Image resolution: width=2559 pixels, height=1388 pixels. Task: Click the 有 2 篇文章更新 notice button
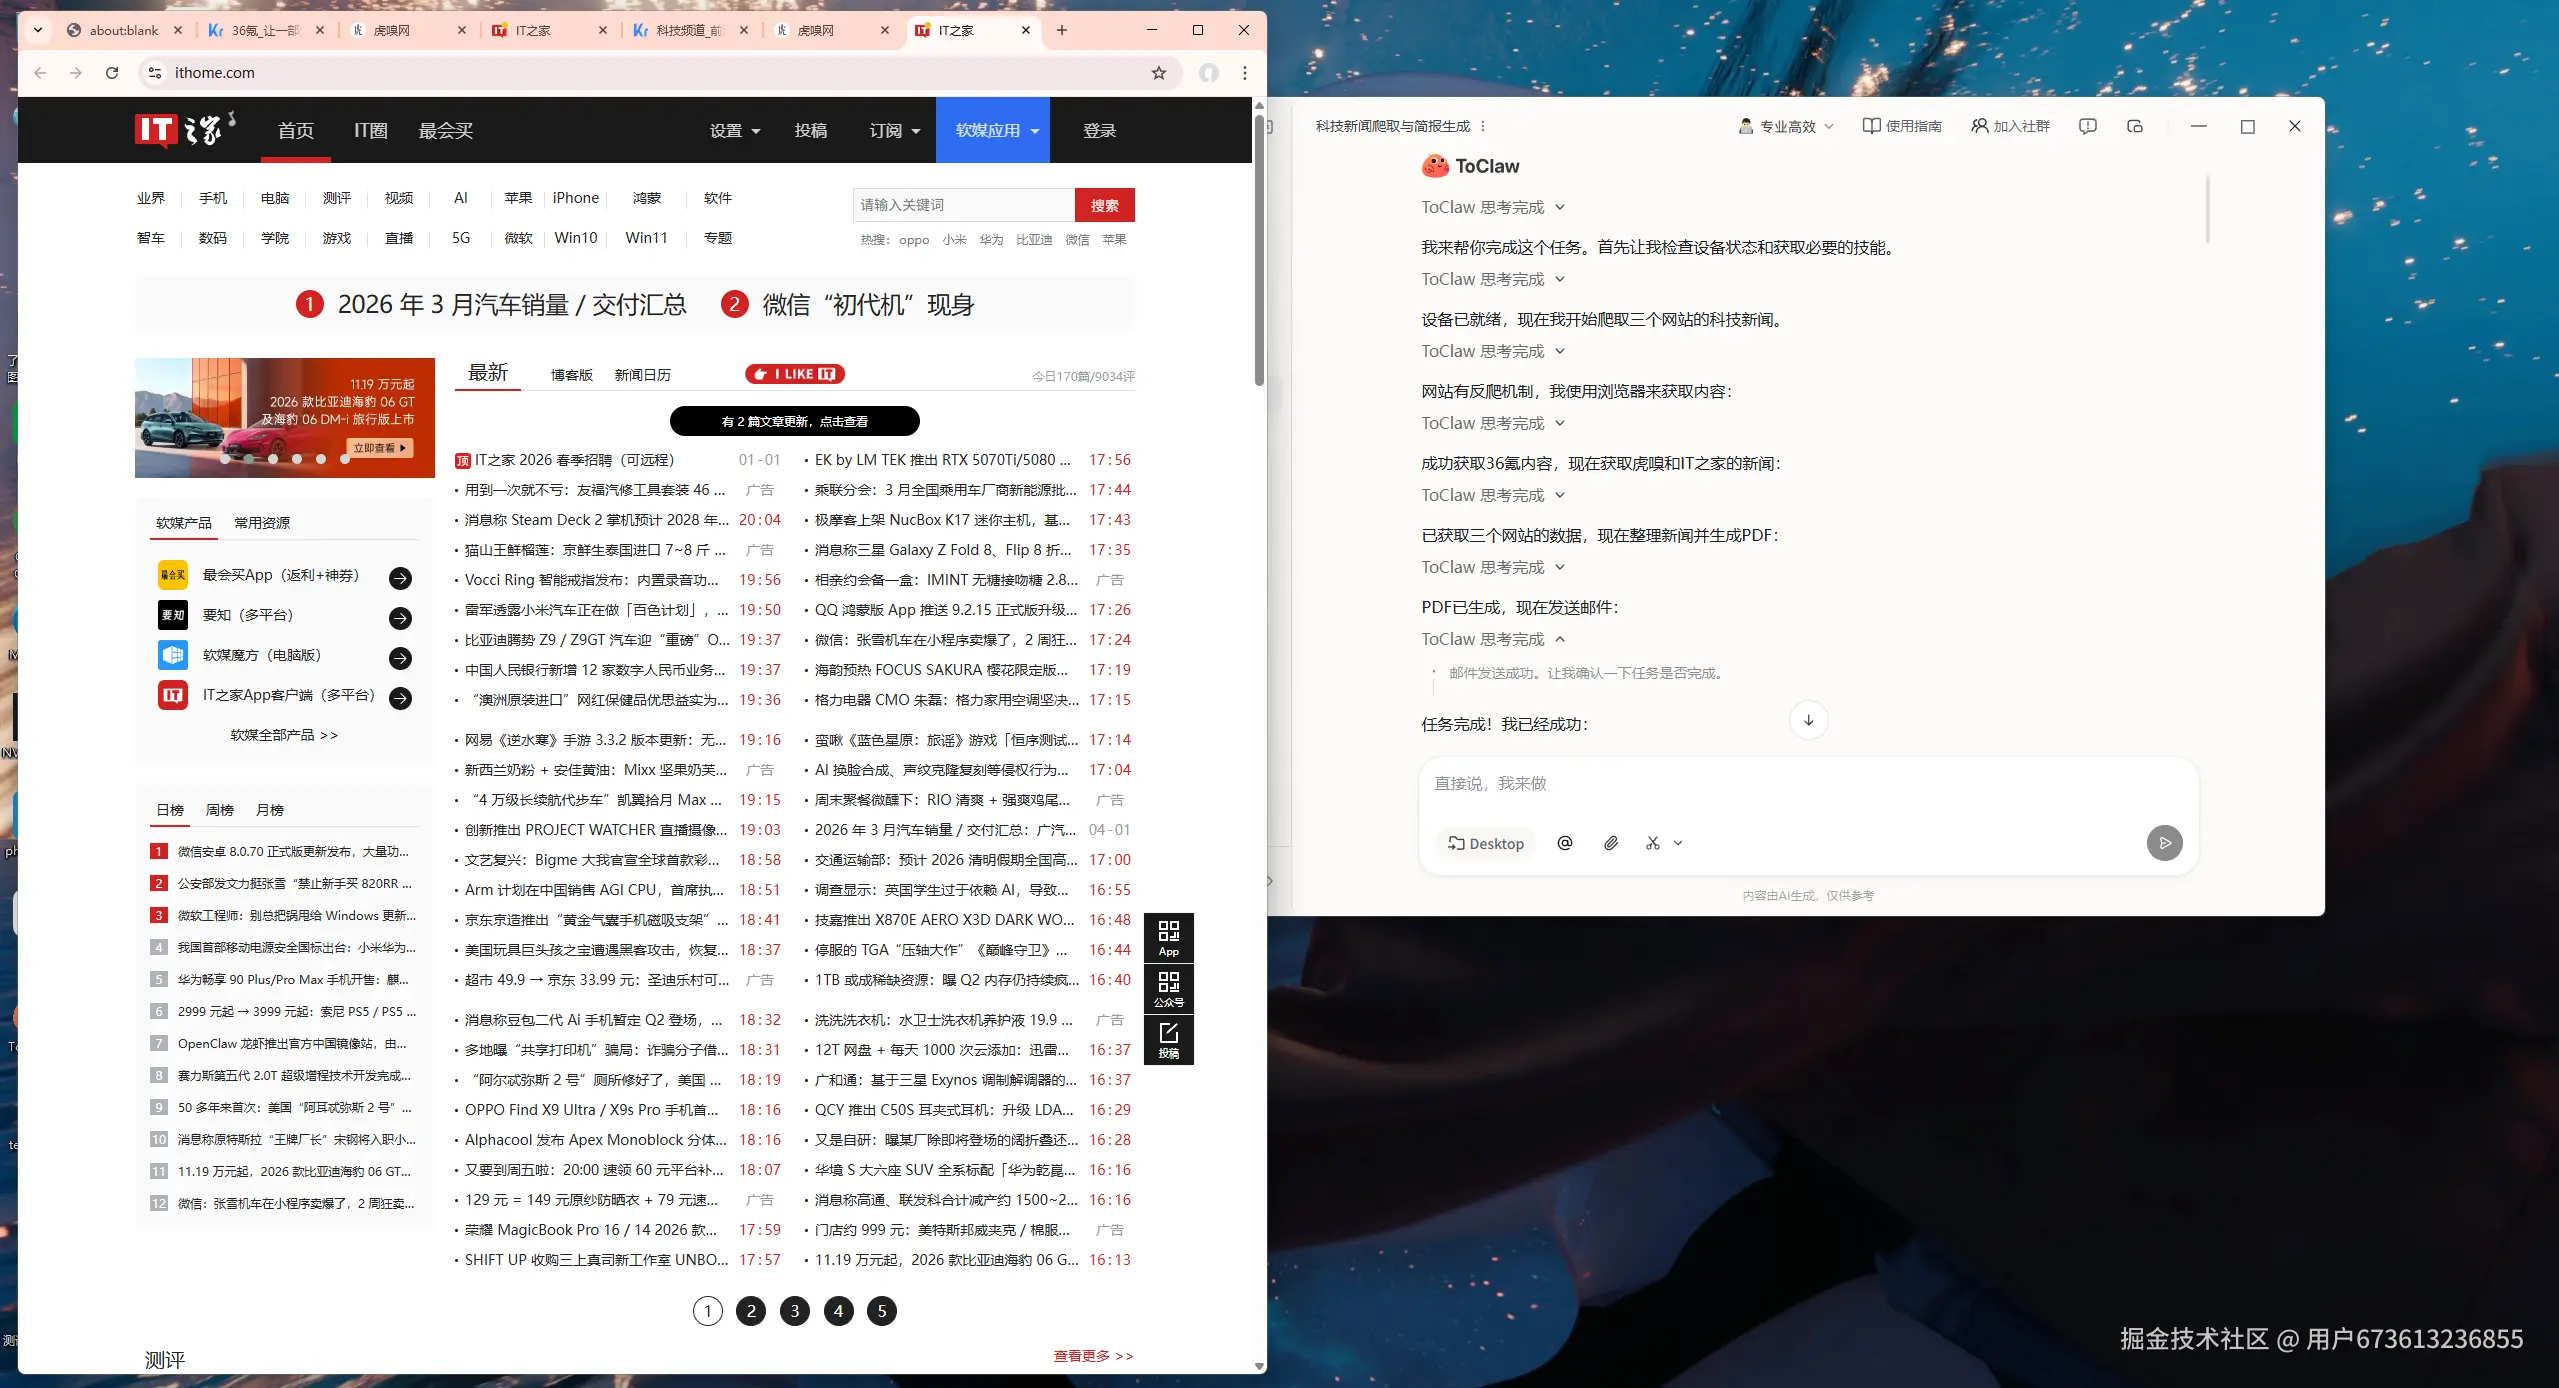pyautogui.click(x=794, y=421)
